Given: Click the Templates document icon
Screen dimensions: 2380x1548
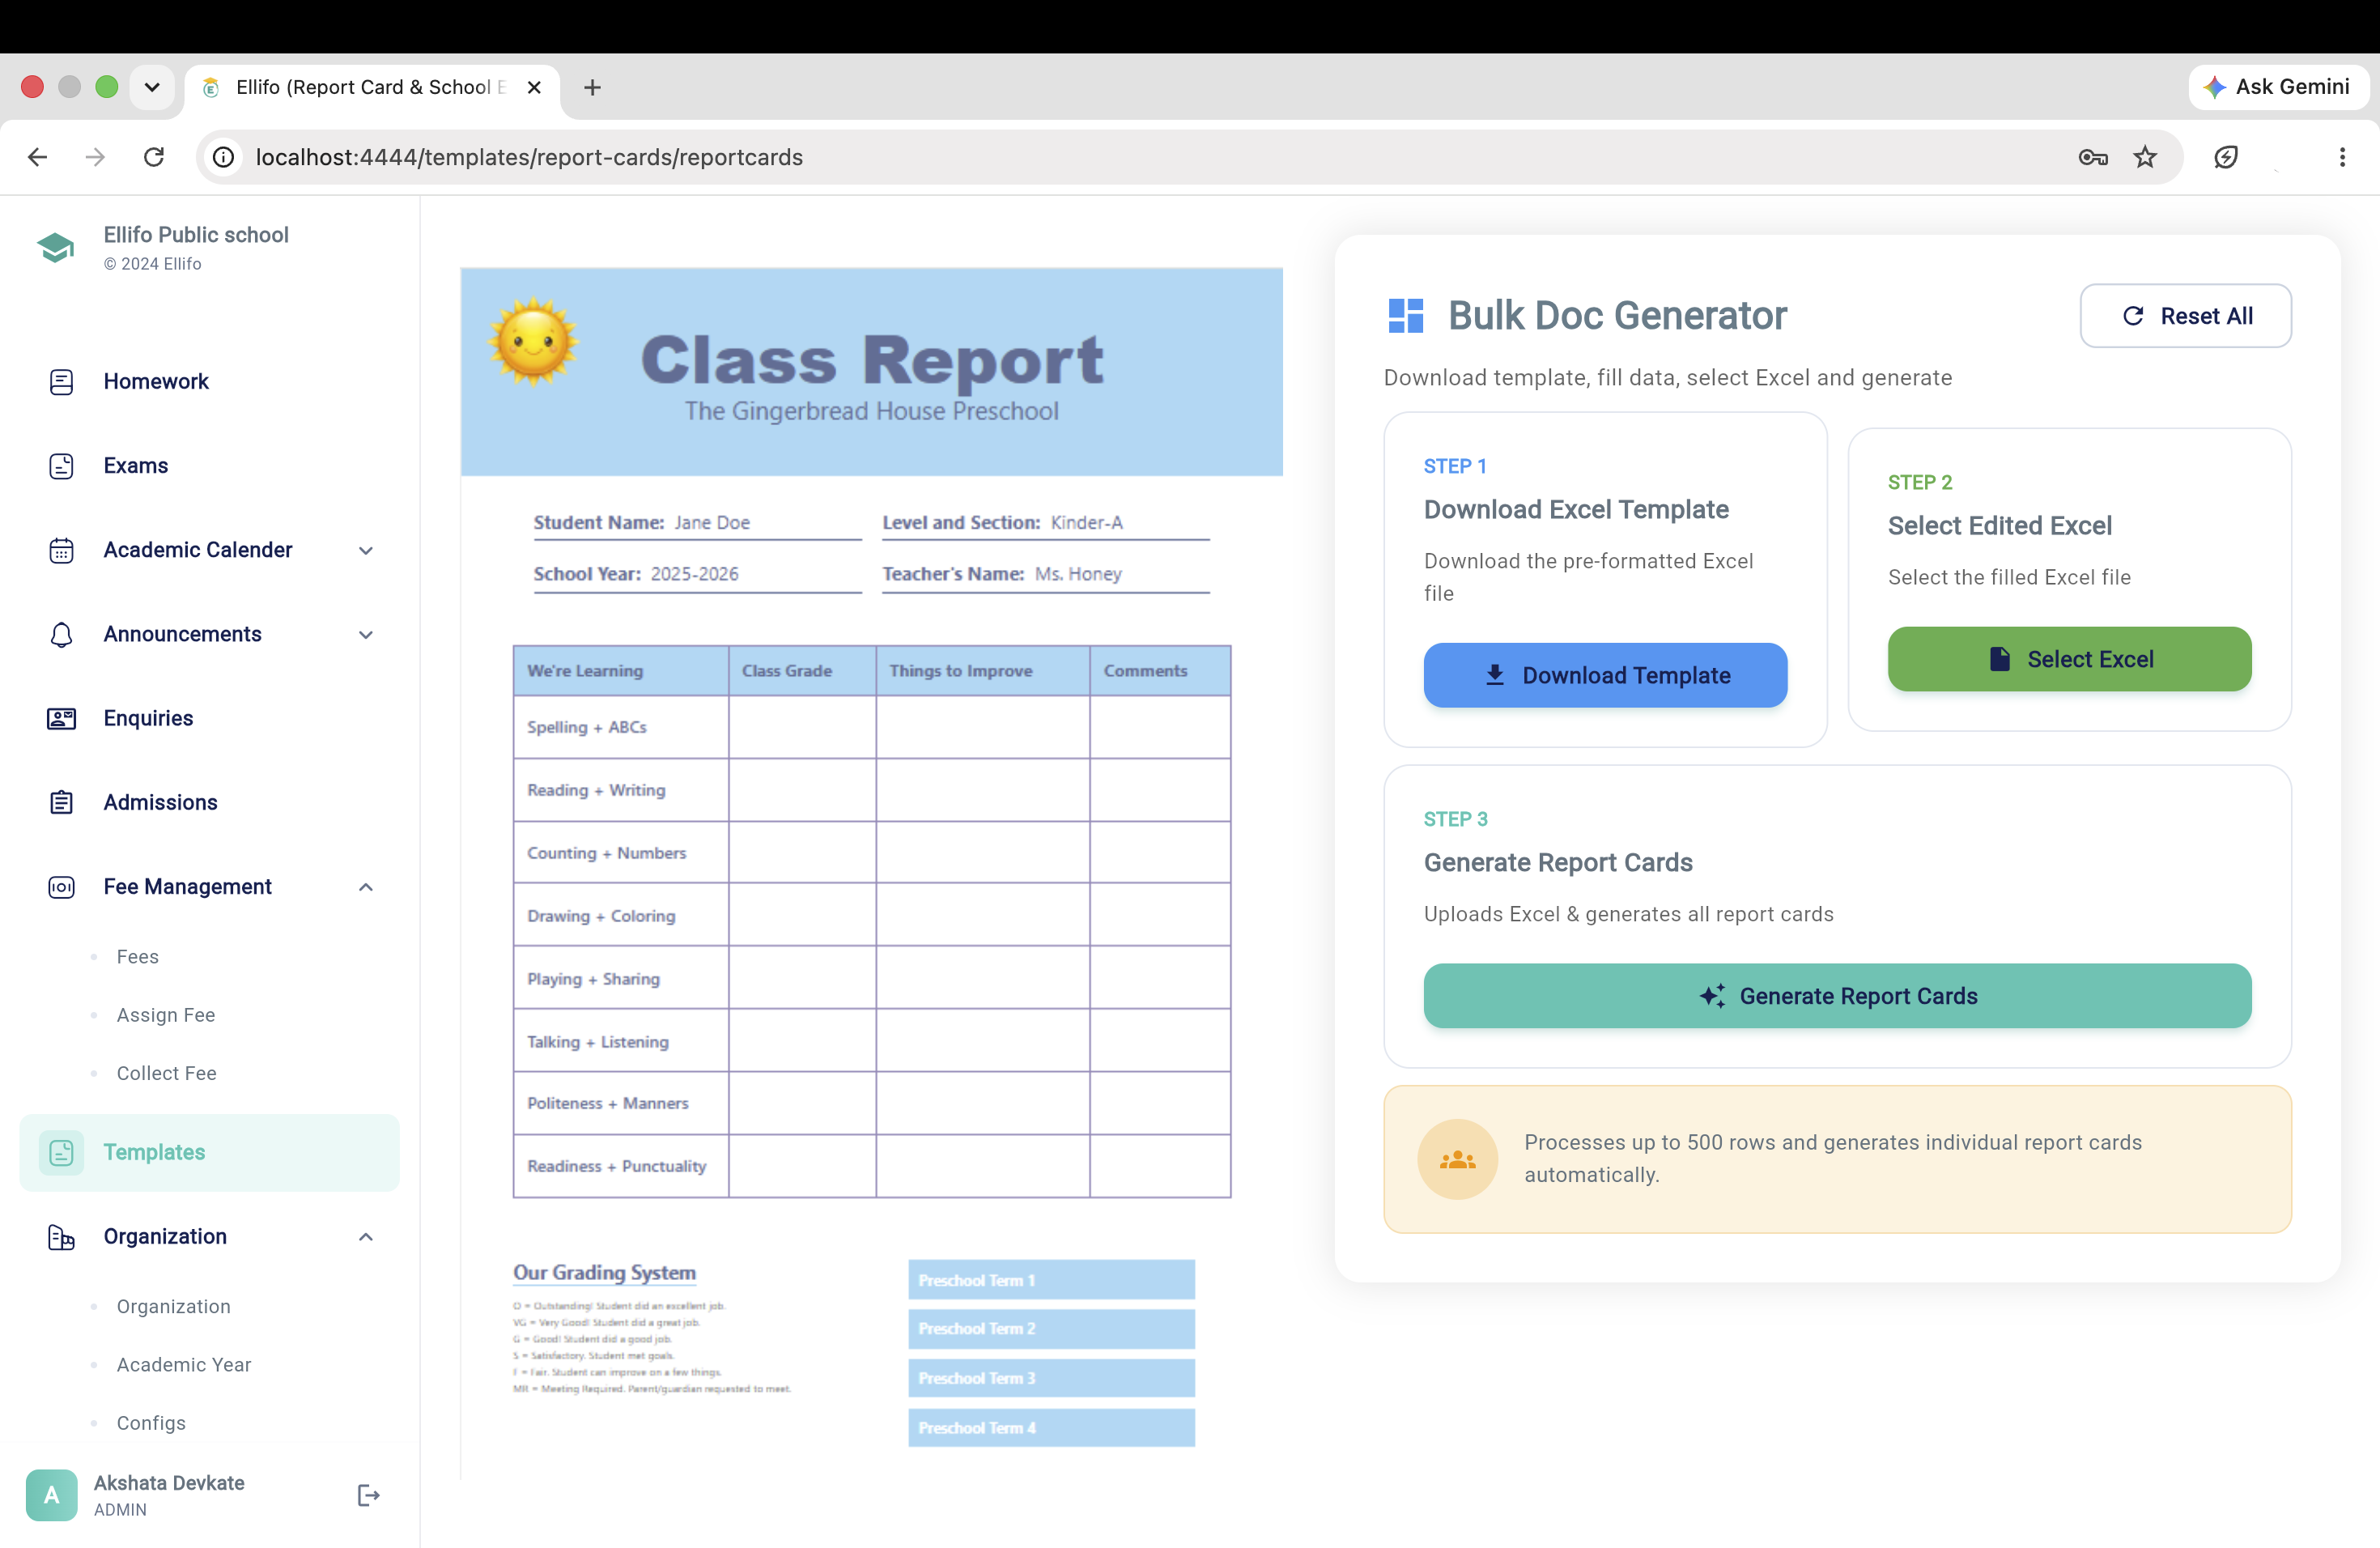Looking at the screenshot, I should 61,1152.
